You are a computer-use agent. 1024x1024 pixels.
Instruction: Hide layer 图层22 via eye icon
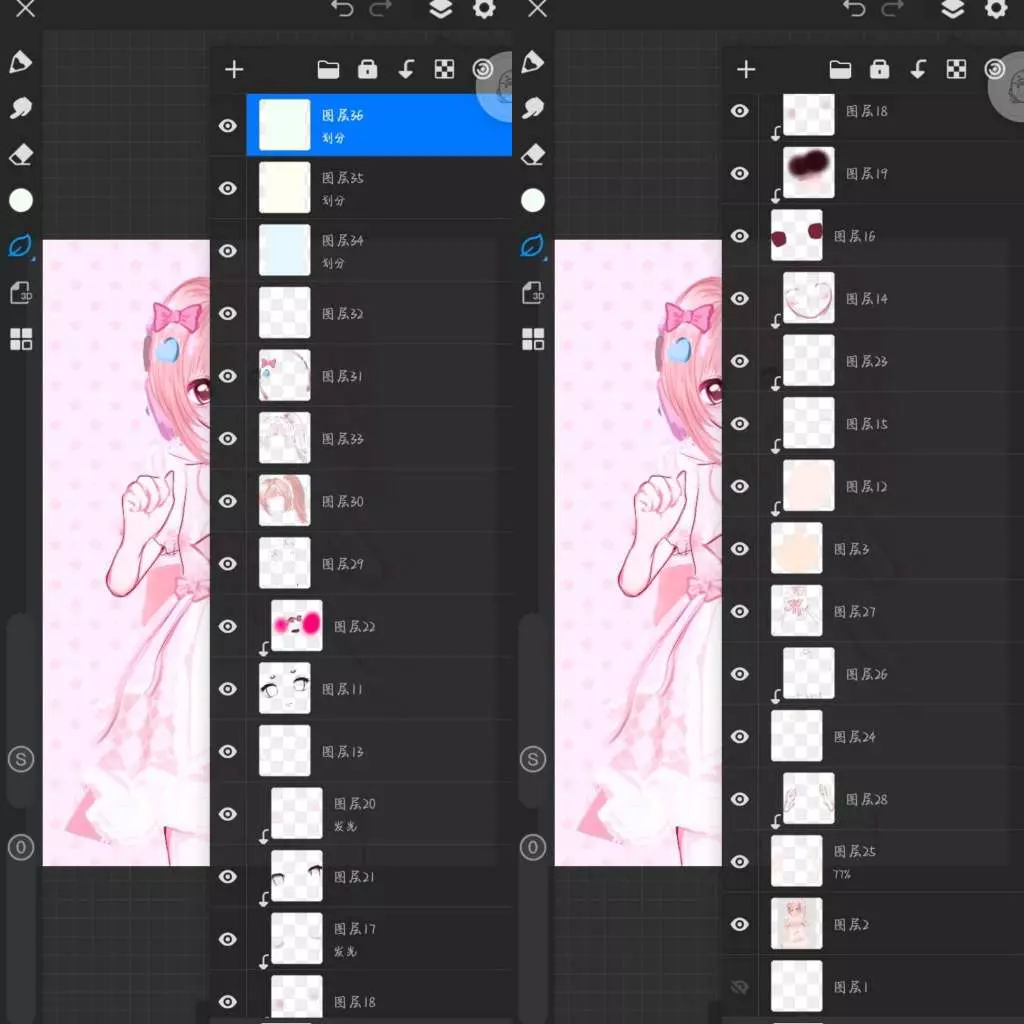coord(227,626)
